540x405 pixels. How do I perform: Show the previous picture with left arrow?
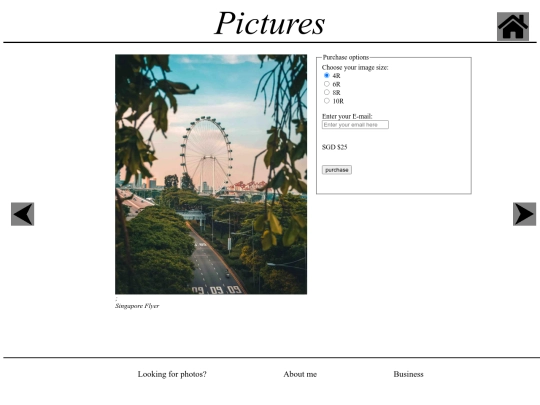pyautogui.click(x=22, y=214)
